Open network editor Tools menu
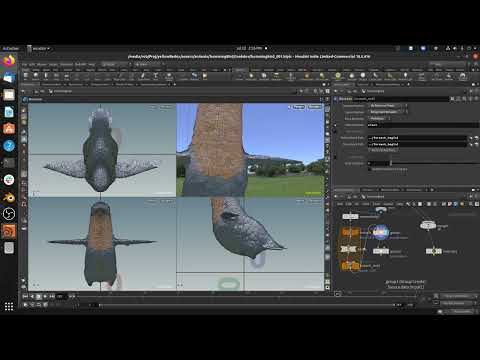Screen dimensions: 480x360 (x=376, y=204)
